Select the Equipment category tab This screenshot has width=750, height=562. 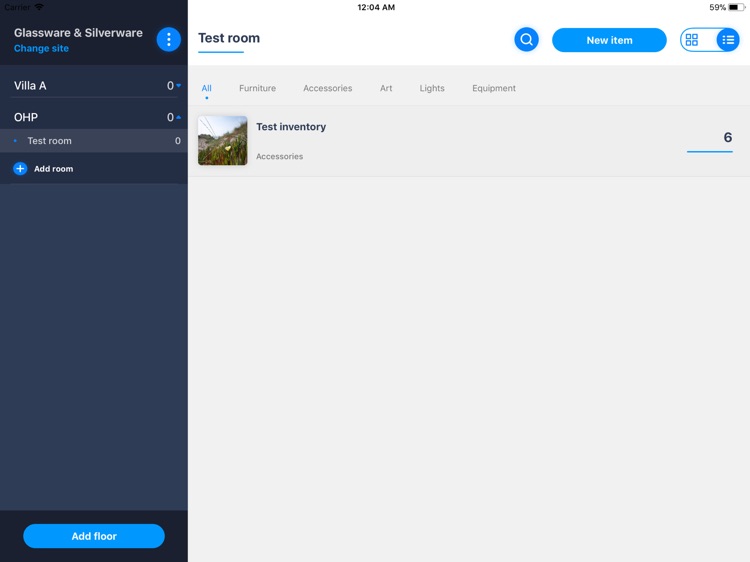494,88
